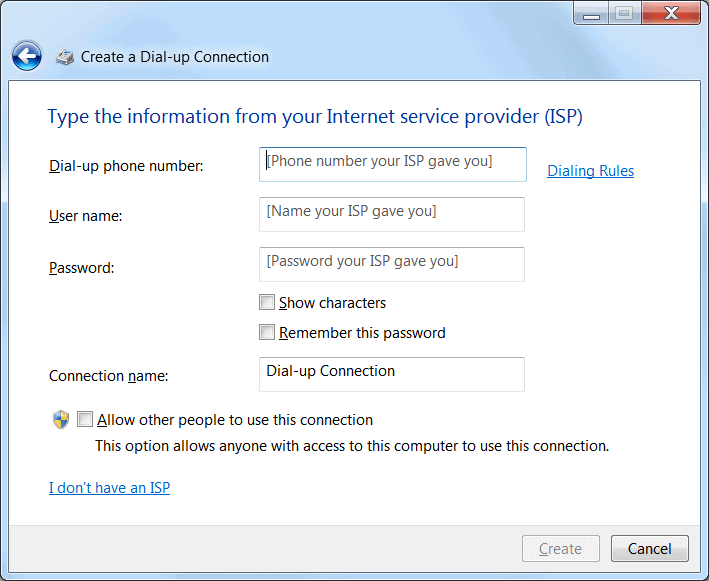709x581 pixels.
Task: Click into the User name field
Action: pos(392,214)
